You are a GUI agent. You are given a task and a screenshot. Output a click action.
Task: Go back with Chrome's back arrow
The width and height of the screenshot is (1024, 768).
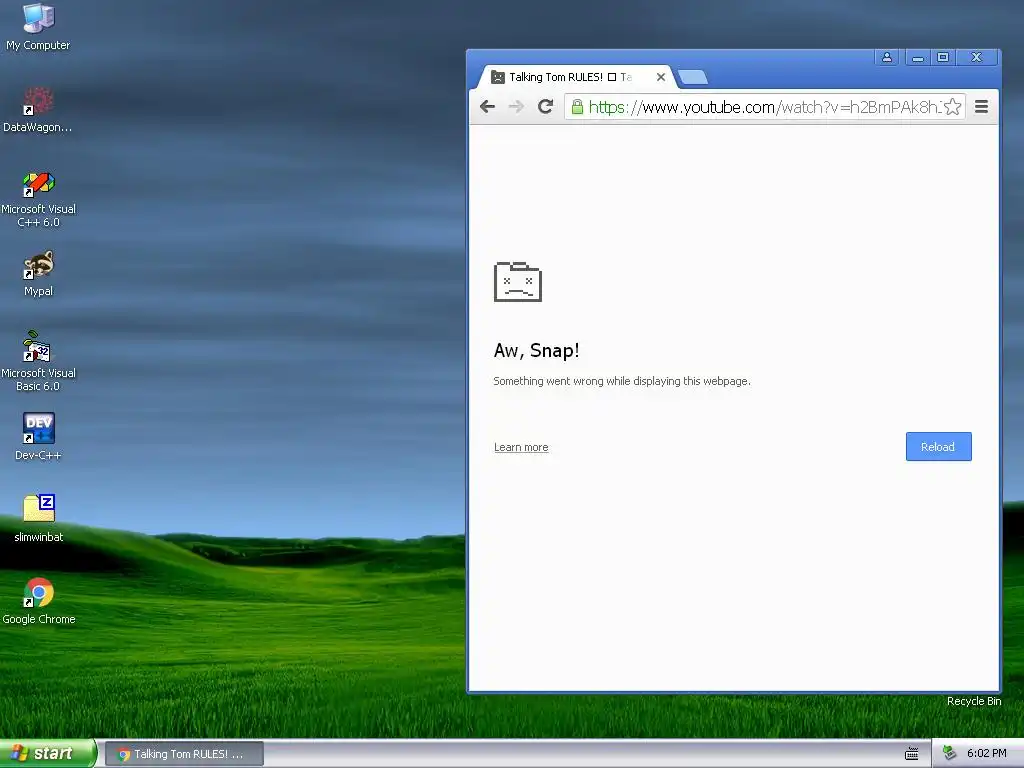click(x=487, y=106)
